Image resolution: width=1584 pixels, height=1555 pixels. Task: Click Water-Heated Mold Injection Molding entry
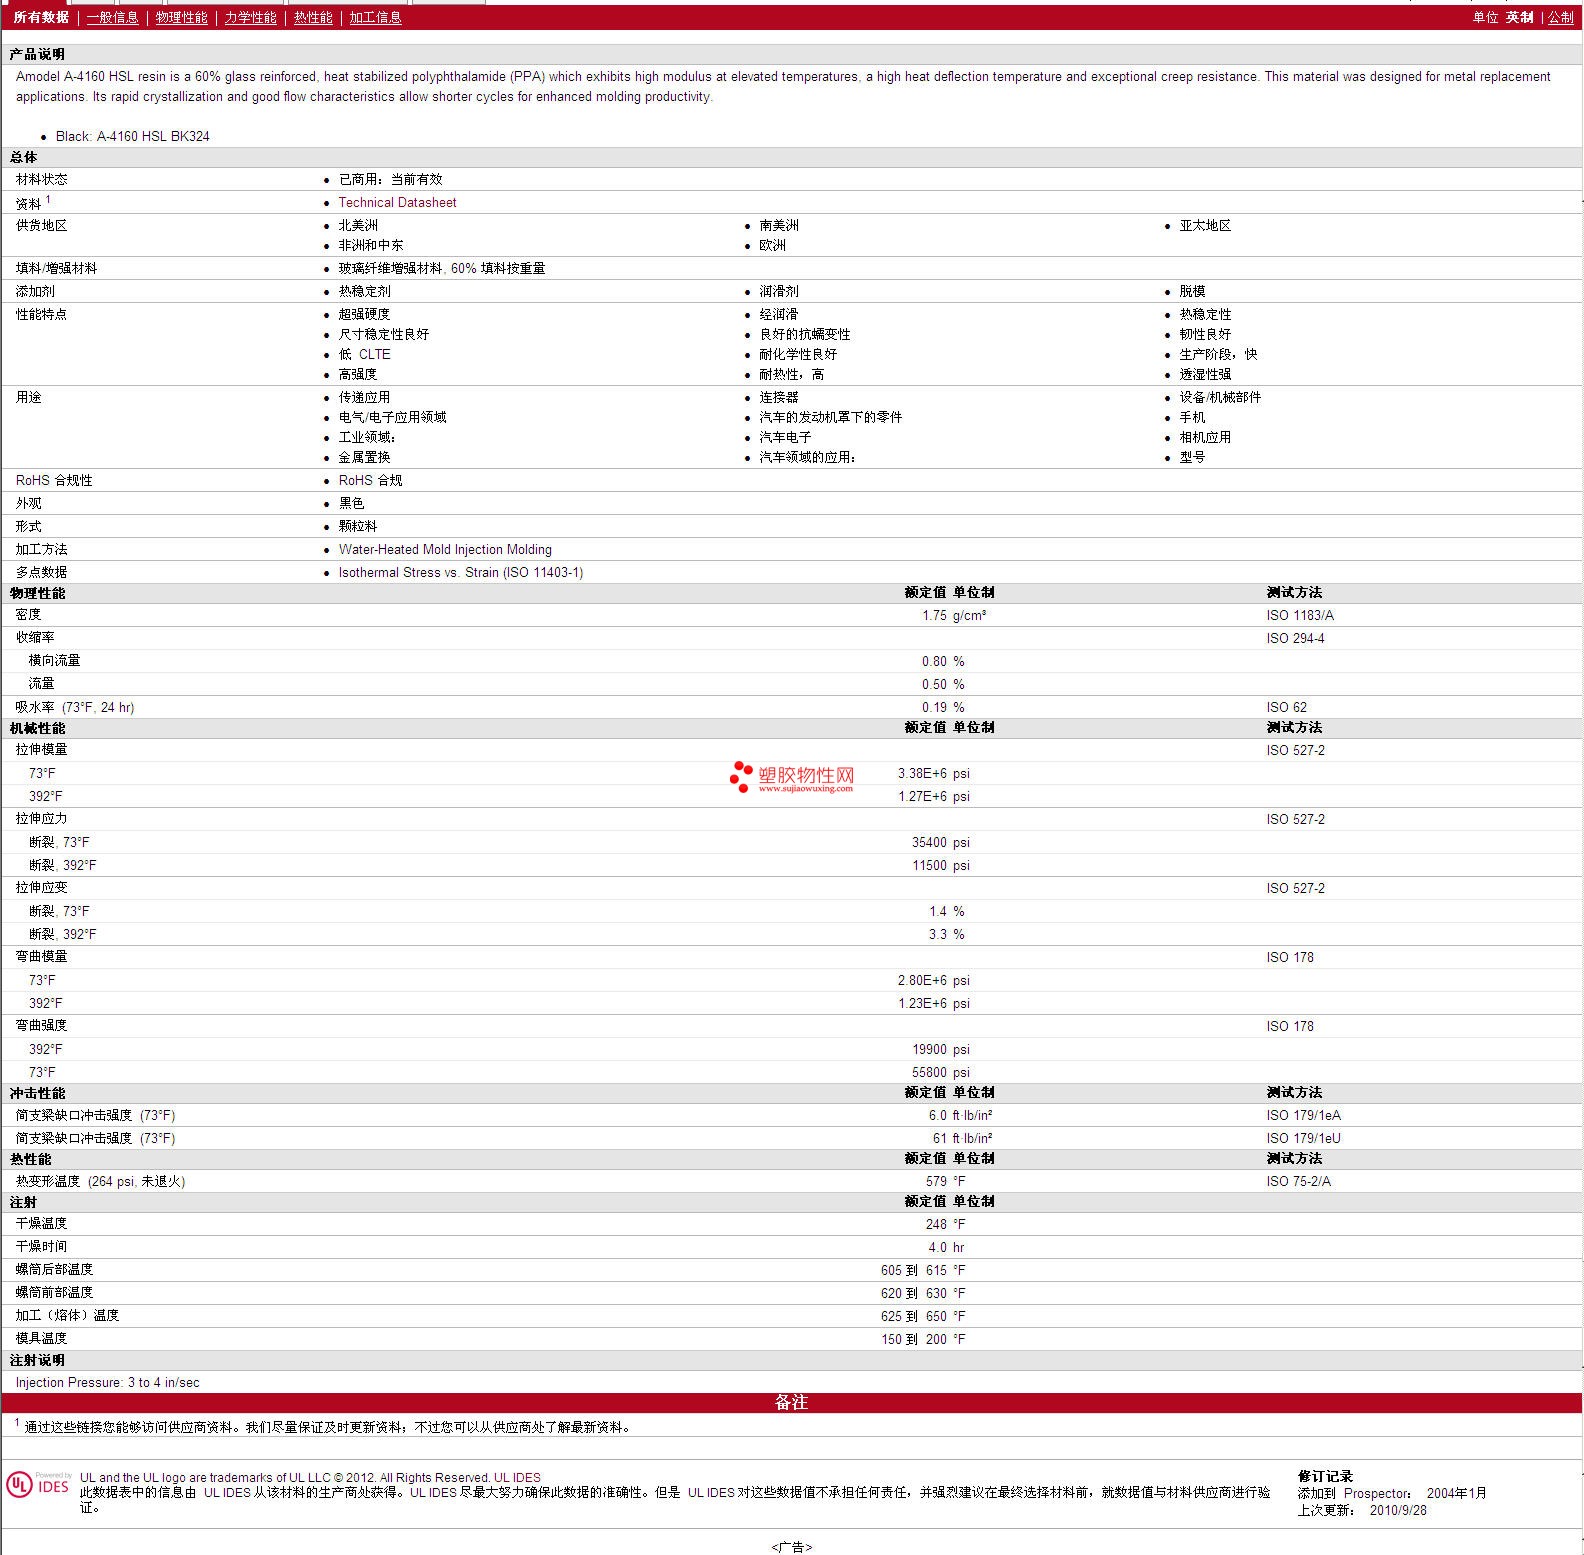pos(445,549)
